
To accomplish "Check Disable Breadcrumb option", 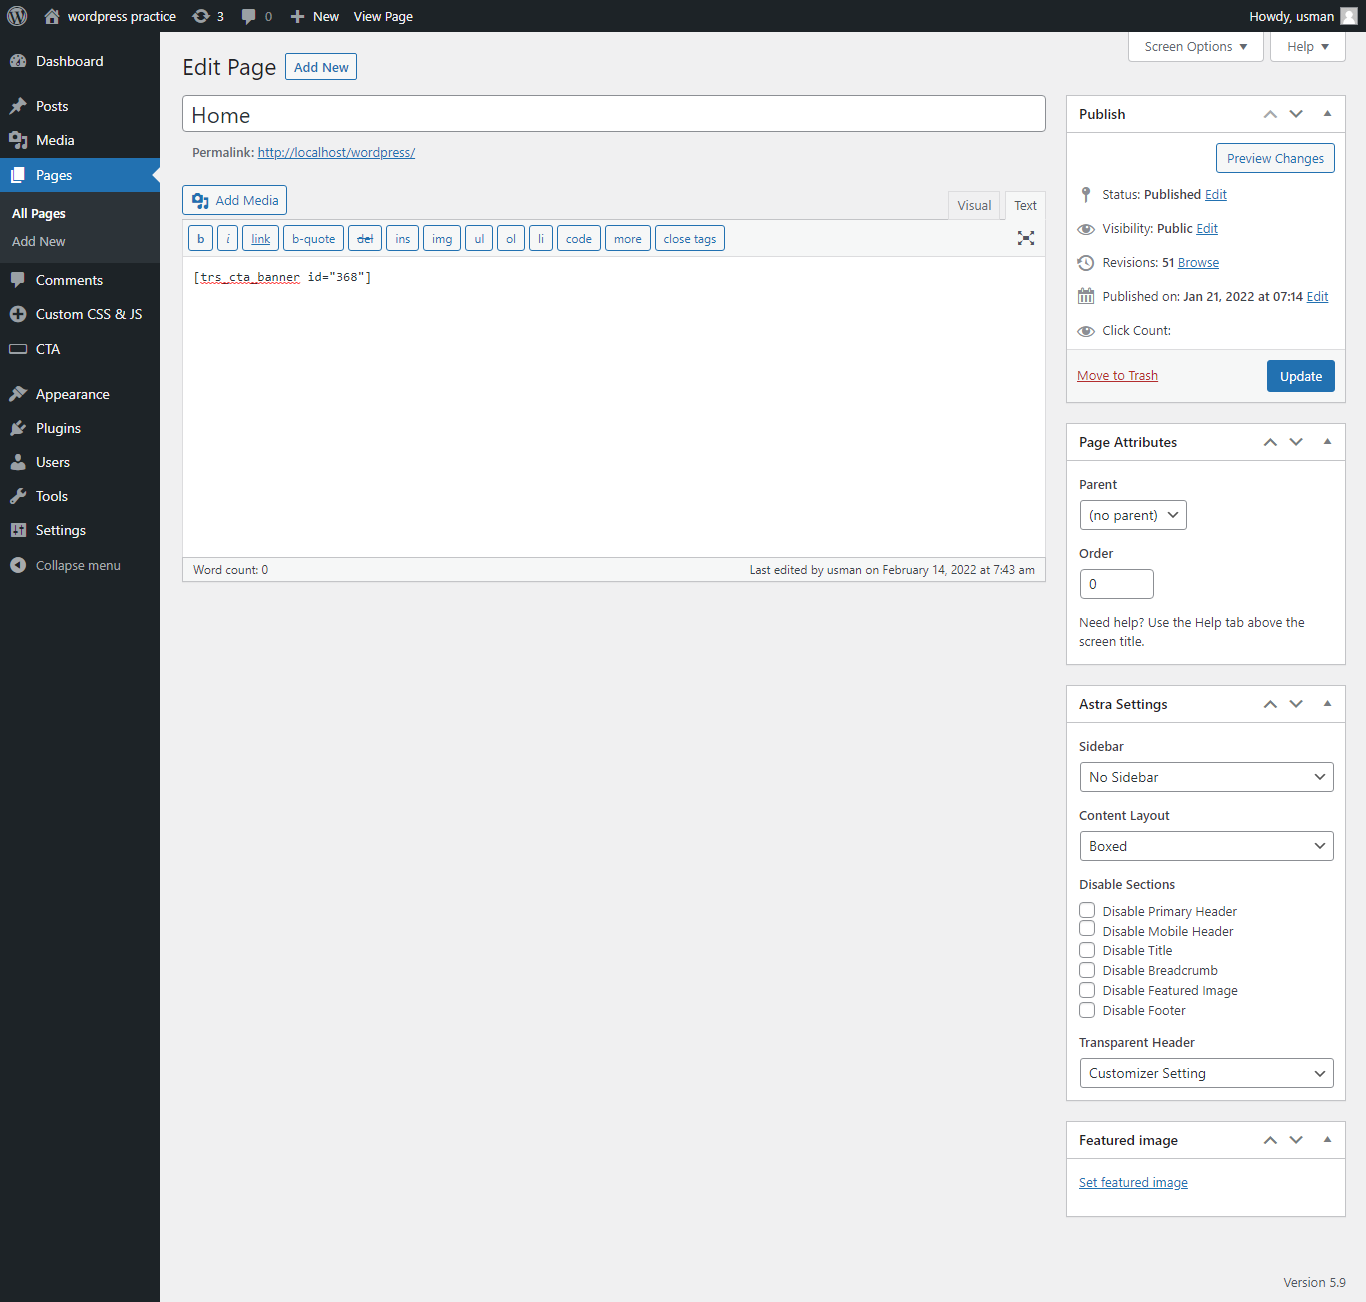I will pos(1087,970).
